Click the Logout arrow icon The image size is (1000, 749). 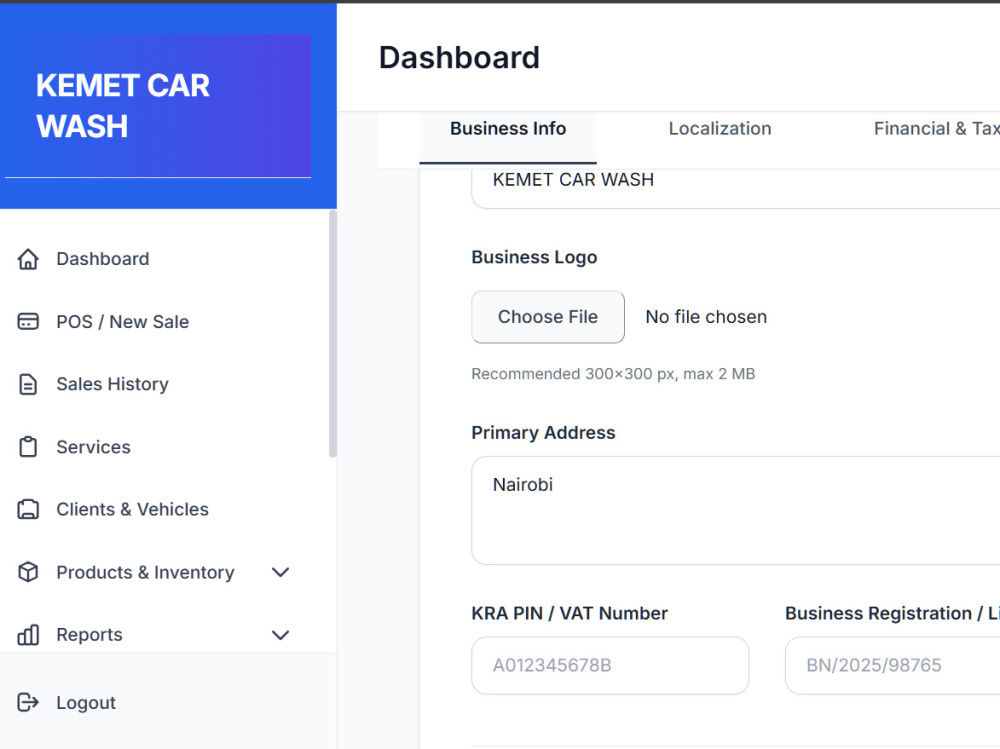coord(28,702)
